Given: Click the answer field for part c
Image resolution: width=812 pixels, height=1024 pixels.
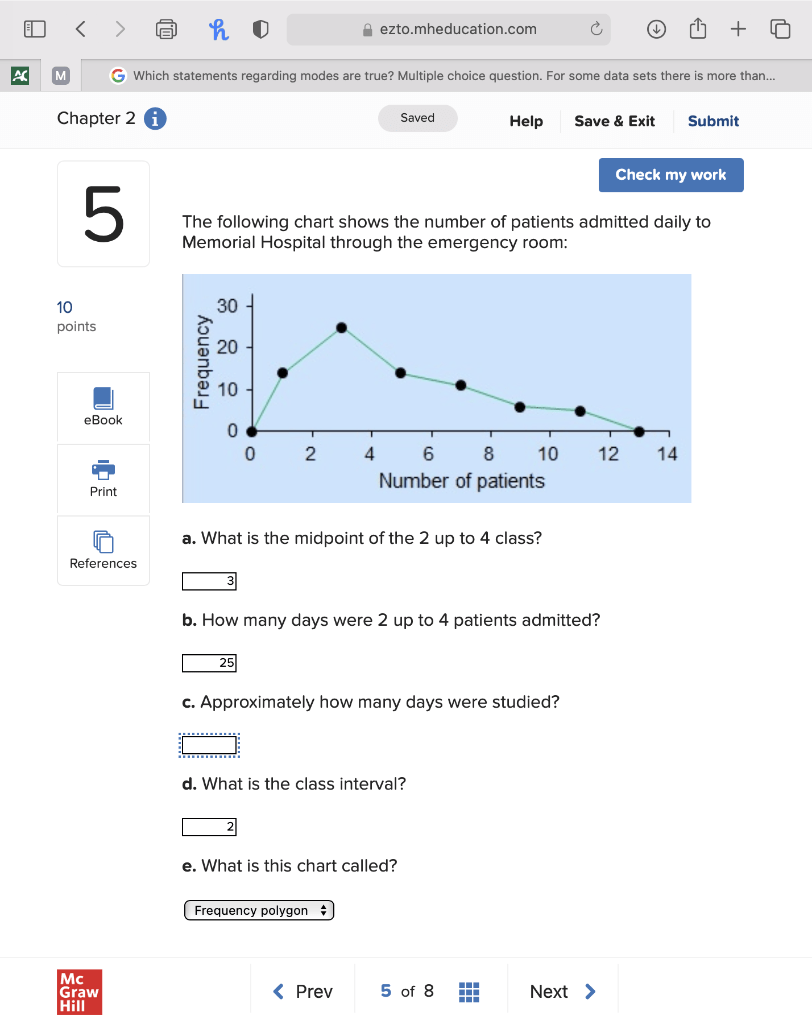Looking at the screenshot, I should (x=209, y=745).
